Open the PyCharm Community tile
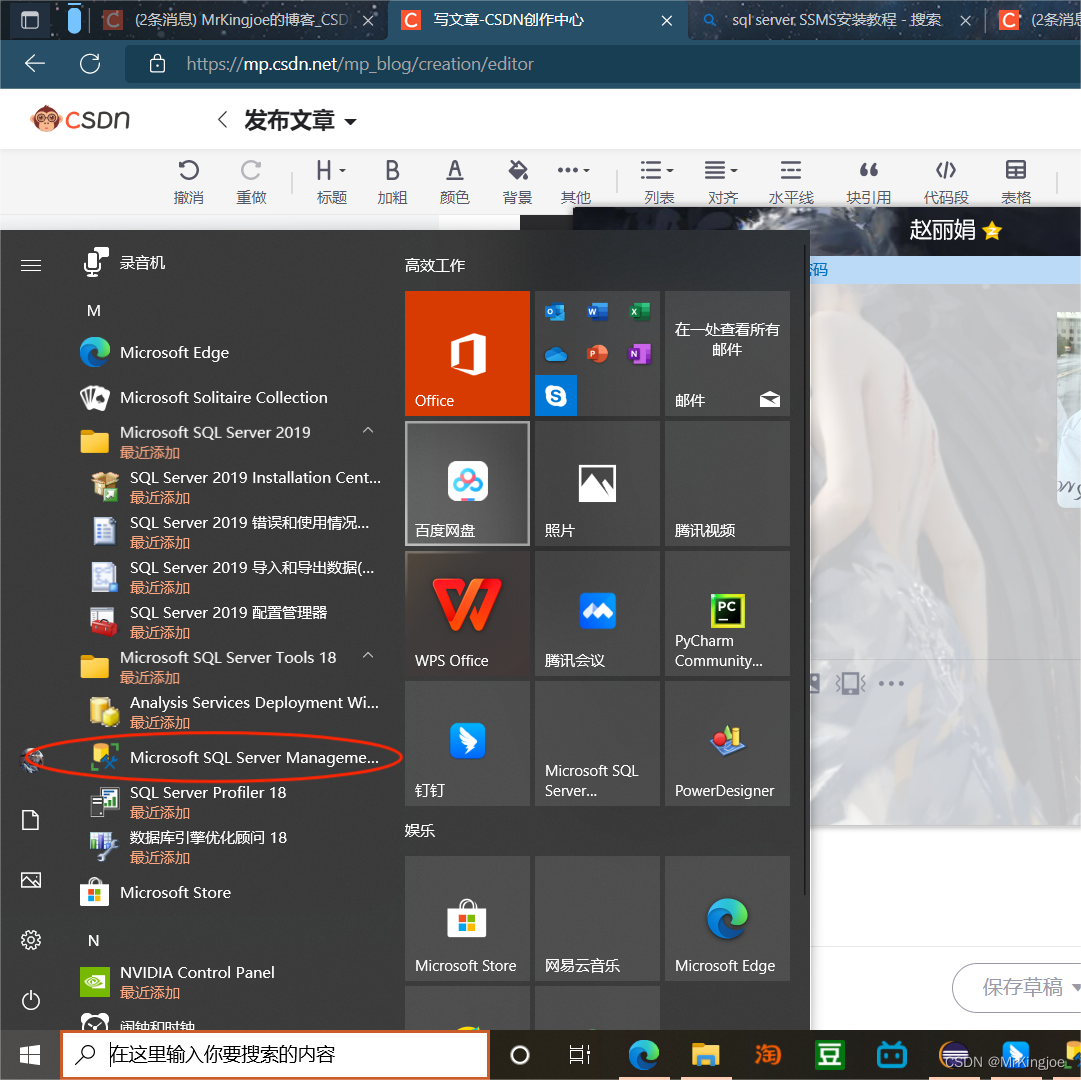This screenshot has height=1080, width=1081. click(727, 613)
